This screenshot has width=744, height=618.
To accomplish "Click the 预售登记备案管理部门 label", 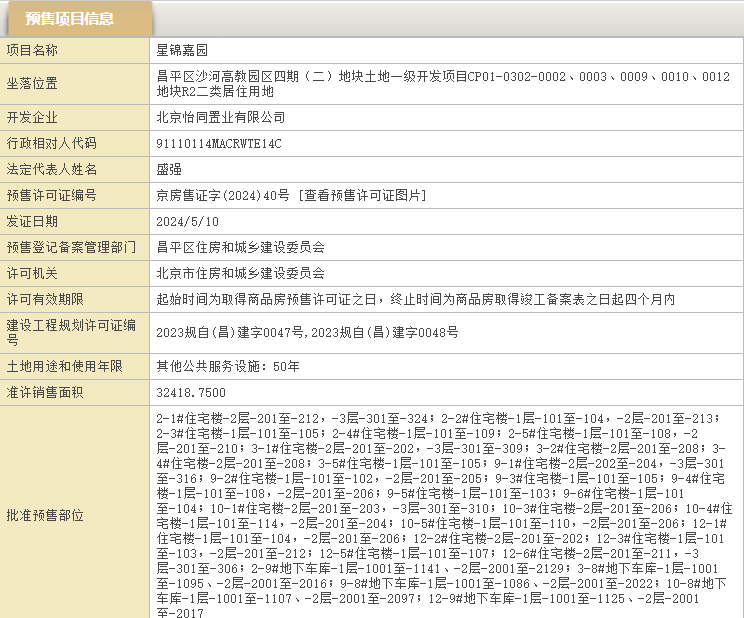I will click(x=71, y=247).
